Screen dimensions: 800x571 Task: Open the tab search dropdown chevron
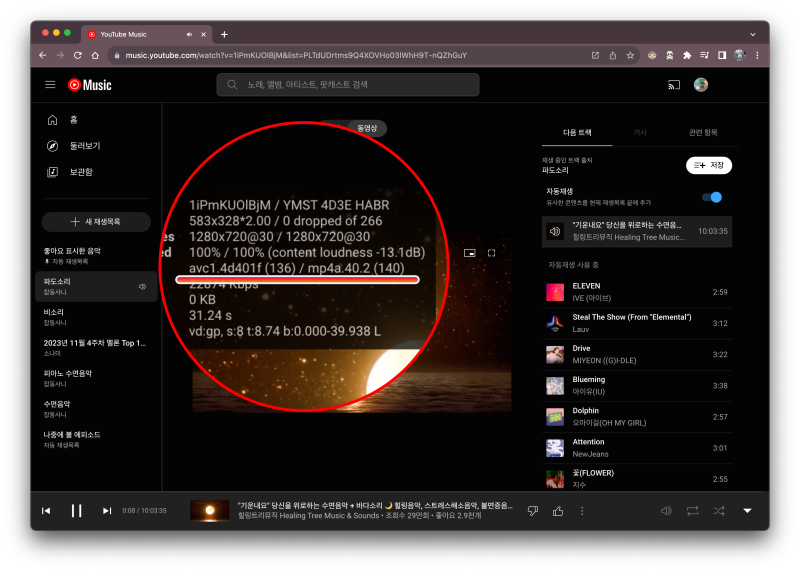pyautogui.click(x=753, y=34)
